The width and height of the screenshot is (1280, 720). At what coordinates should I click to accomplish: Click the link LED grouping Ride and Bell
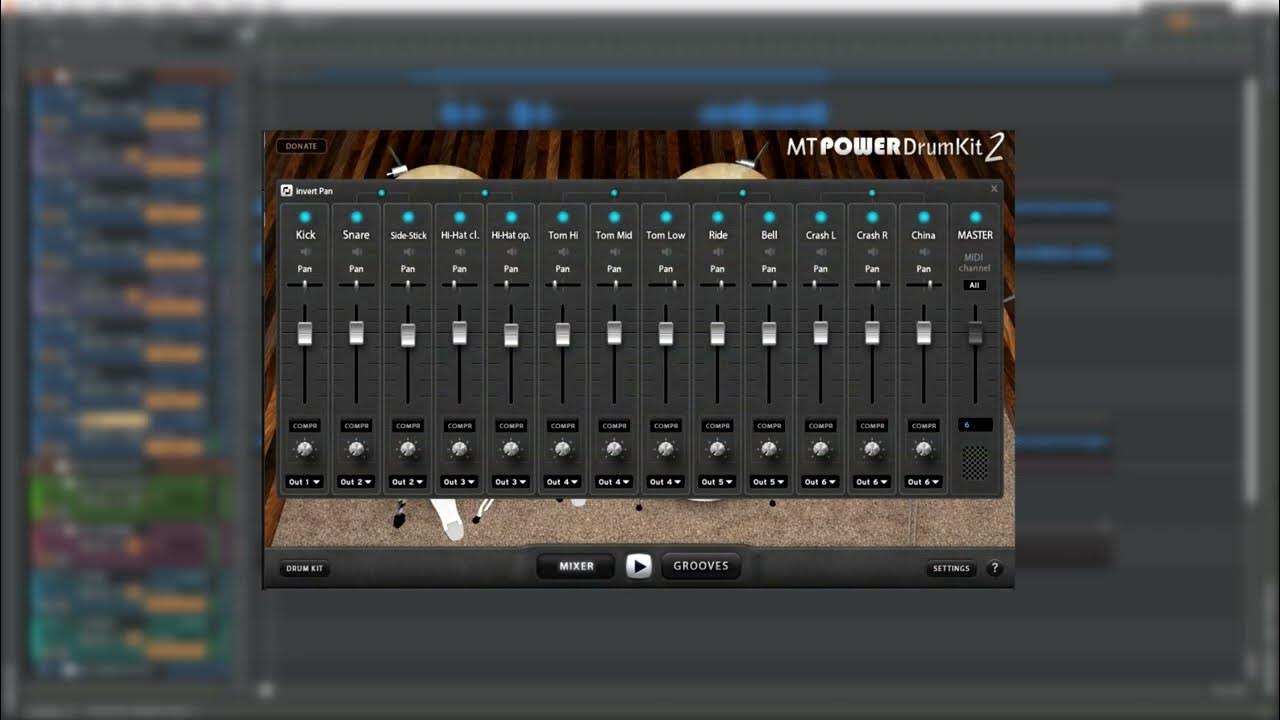(x=743, y=193)
